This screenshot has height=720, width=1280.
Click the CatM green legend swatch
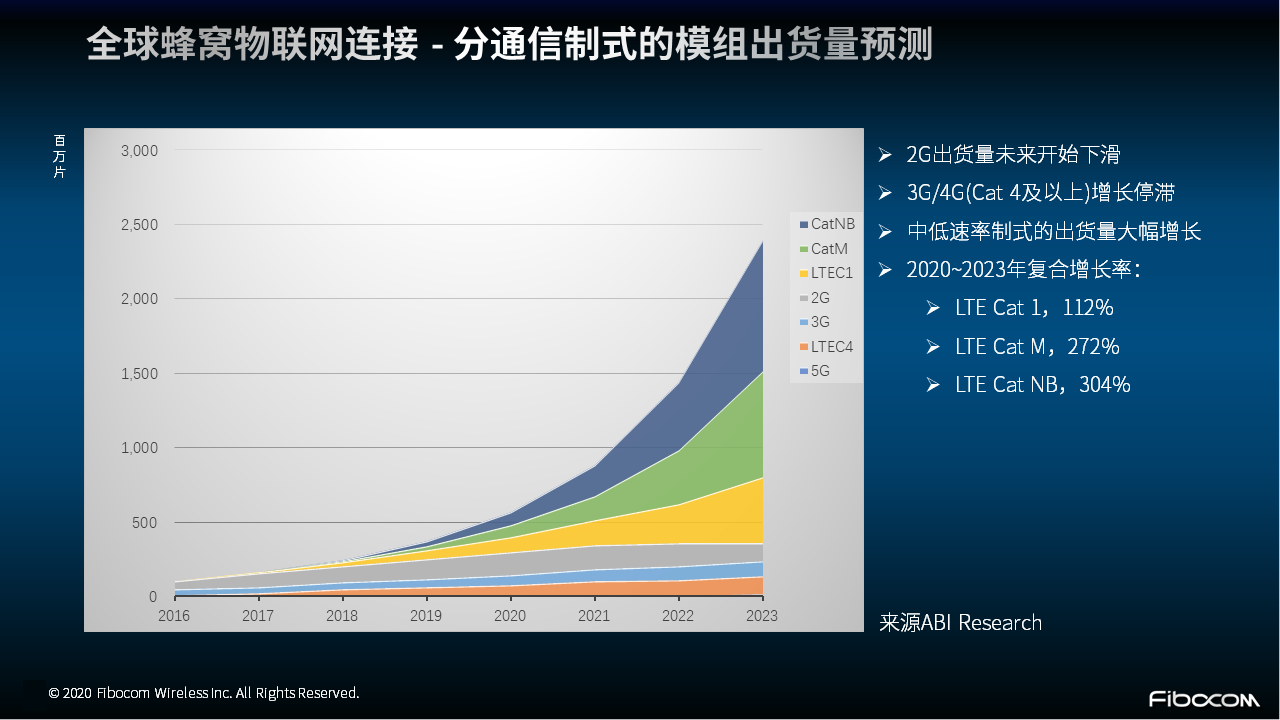click(x=803, y=249)
